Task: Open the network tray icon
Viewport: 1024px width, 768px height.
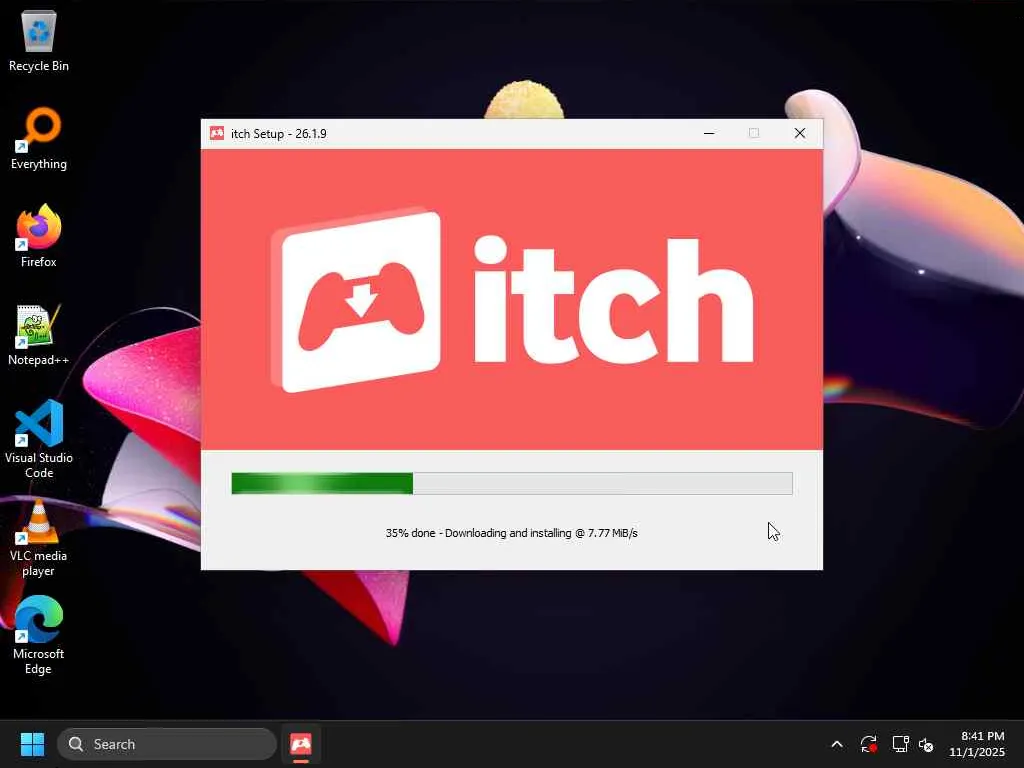Action: pos(901,744)
